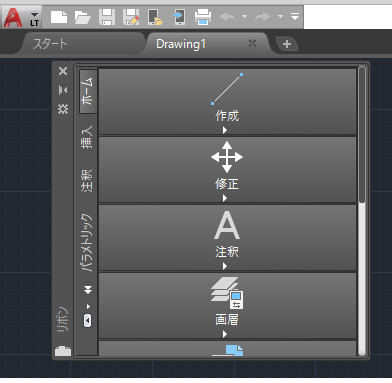
Task: Expand the 画層 panel arrow
Action: coord(225,334)
